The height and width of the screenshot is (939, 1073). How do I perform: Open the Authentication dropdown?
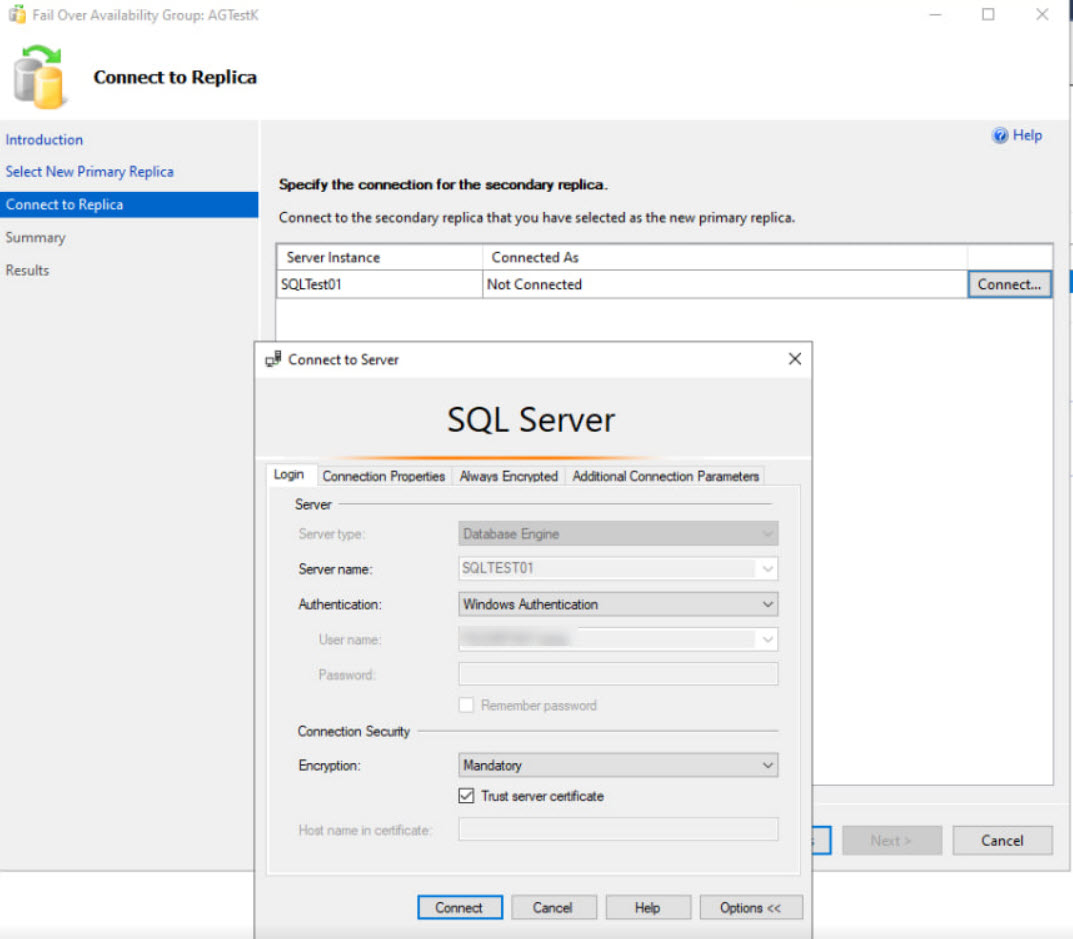tap(767, 604)
